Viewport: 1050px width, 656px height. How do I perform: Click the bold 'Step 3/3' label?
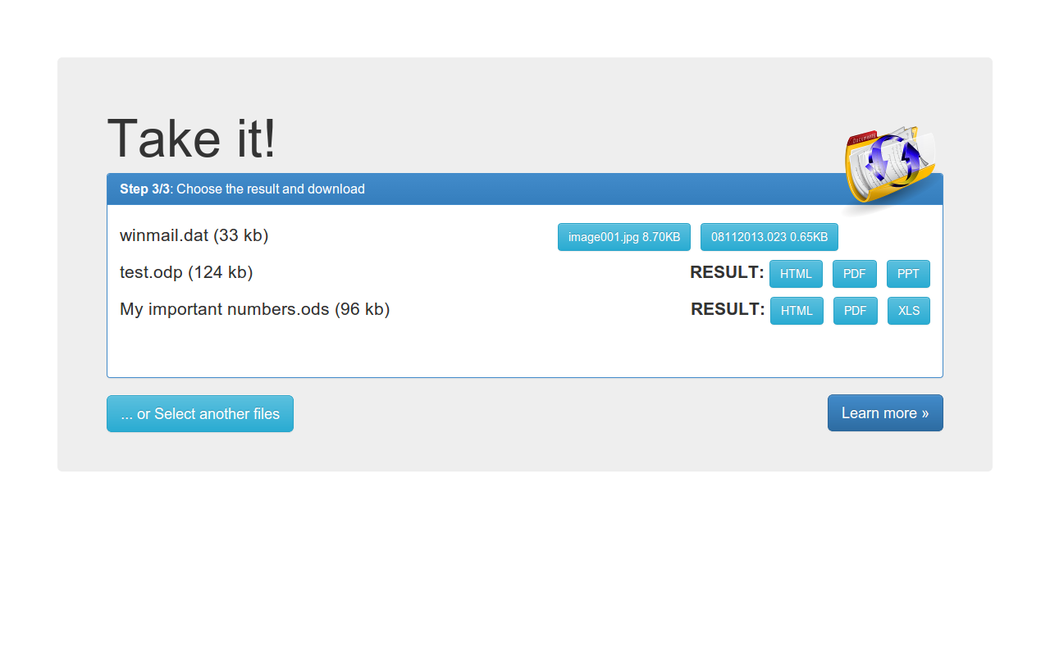(x=145, y=189)
